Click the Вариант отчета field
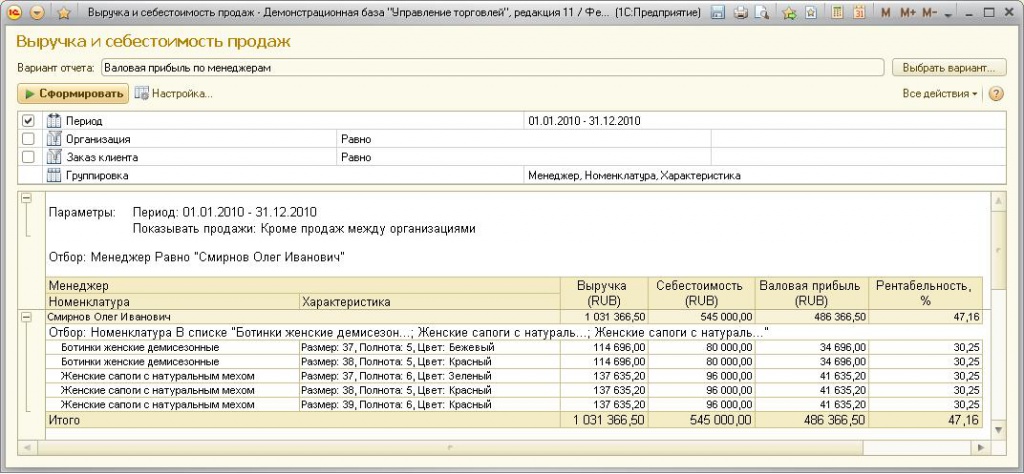This screenshot has height=474, width=1024. coord(493,67)
